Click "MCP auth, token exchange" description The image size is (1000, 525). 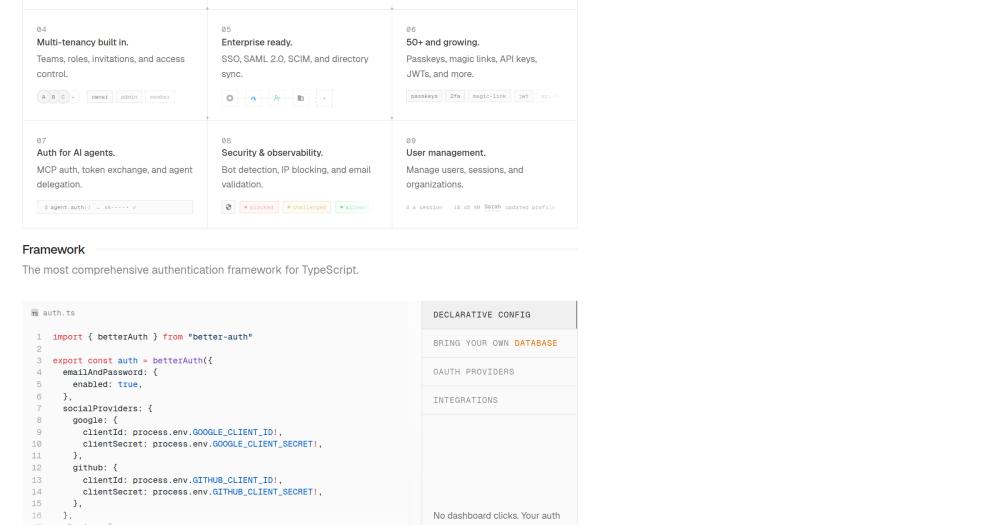(114, 177)
